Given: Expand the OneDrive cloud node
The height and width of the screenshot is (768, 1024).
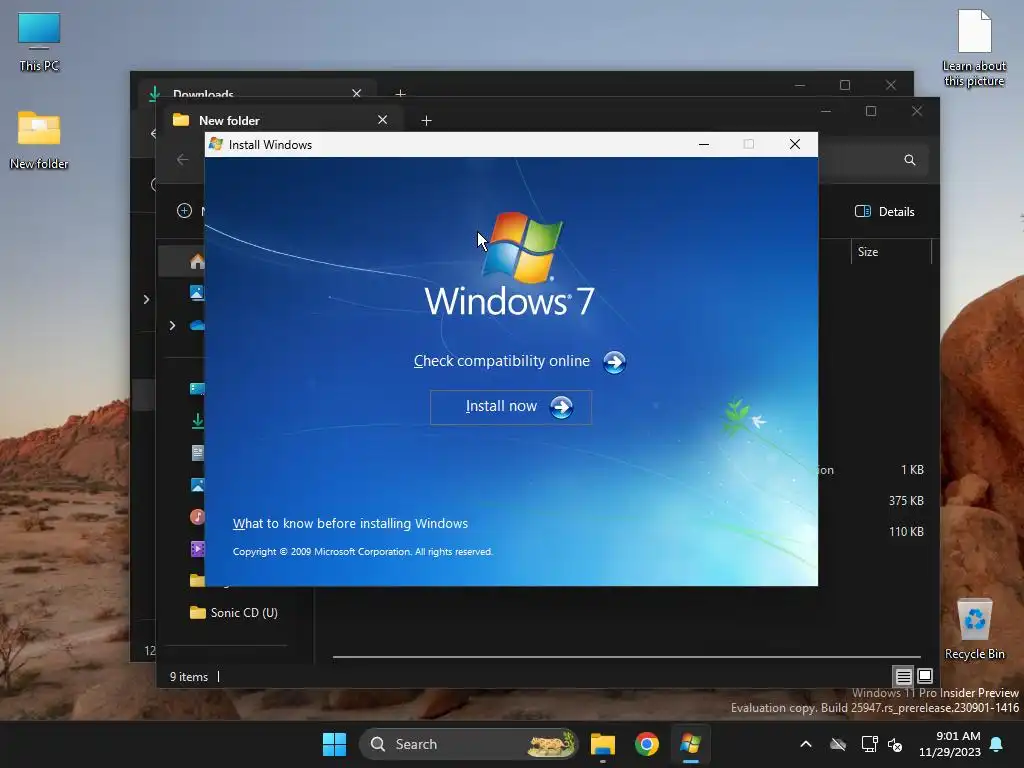Looking at the screenshot, I should click(172, 325).
